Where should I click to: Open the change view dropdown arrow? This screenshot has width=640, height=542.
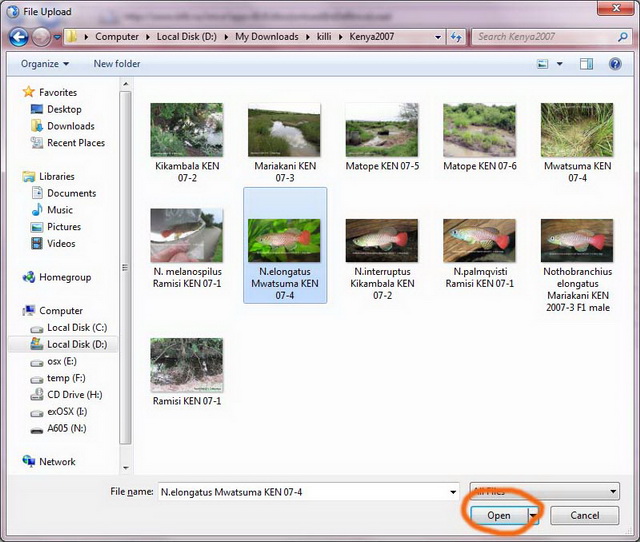pyautogui.click(x=560, y=64)
